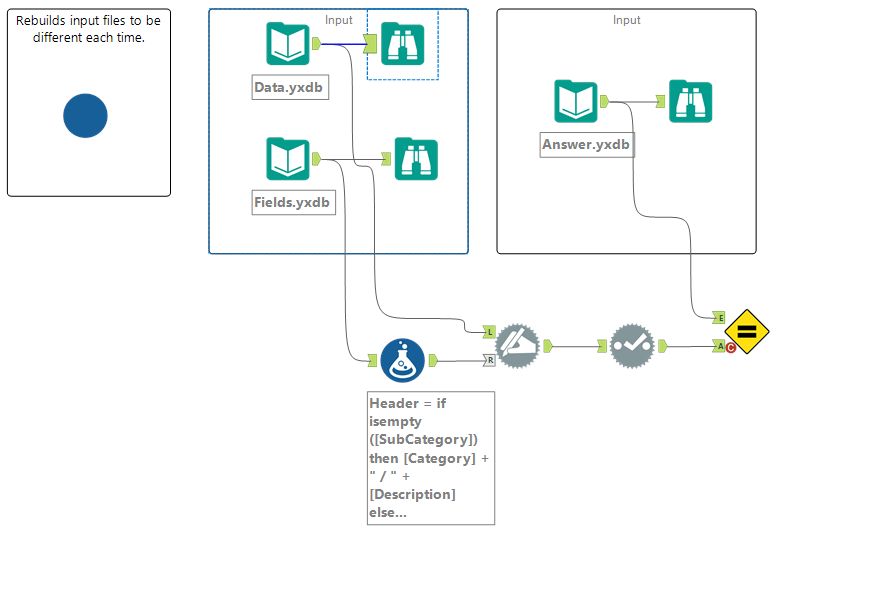Select the gray checkmark Select tool
This screenshot has height=589, width=894.
click(632, 346)
